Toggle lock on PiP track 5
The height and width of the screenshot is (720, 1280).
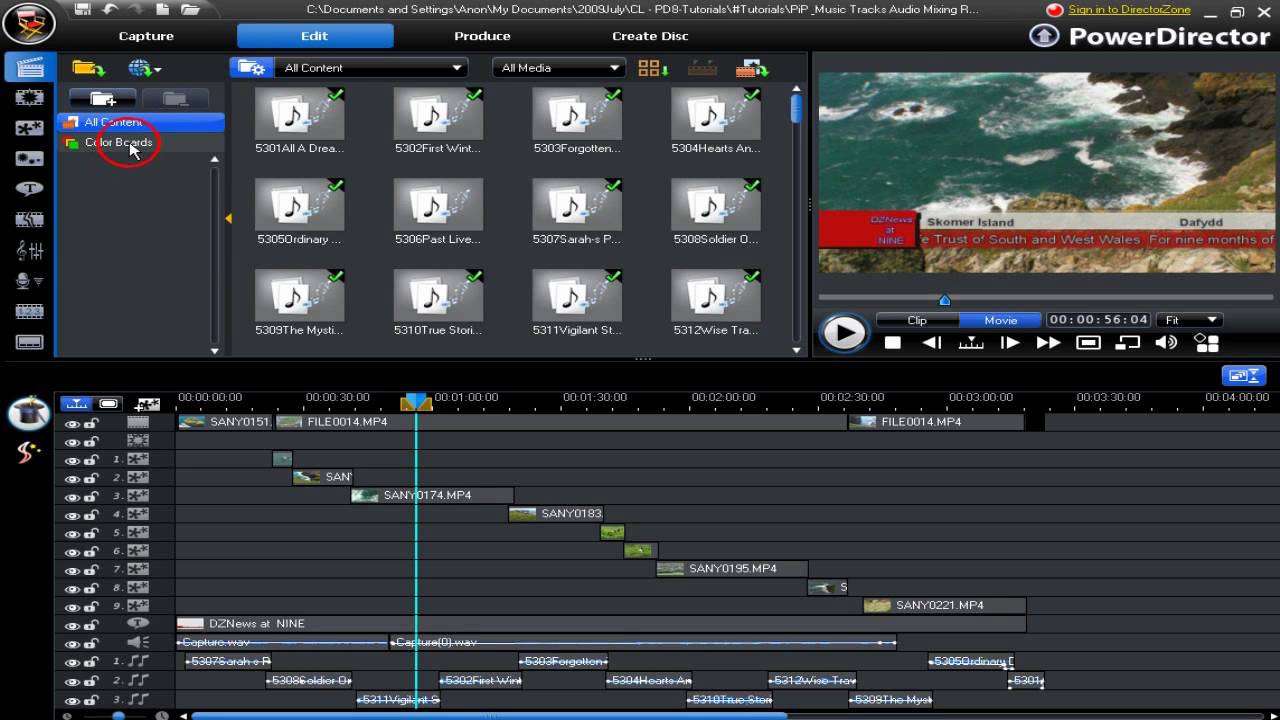(x=91, y=533)
